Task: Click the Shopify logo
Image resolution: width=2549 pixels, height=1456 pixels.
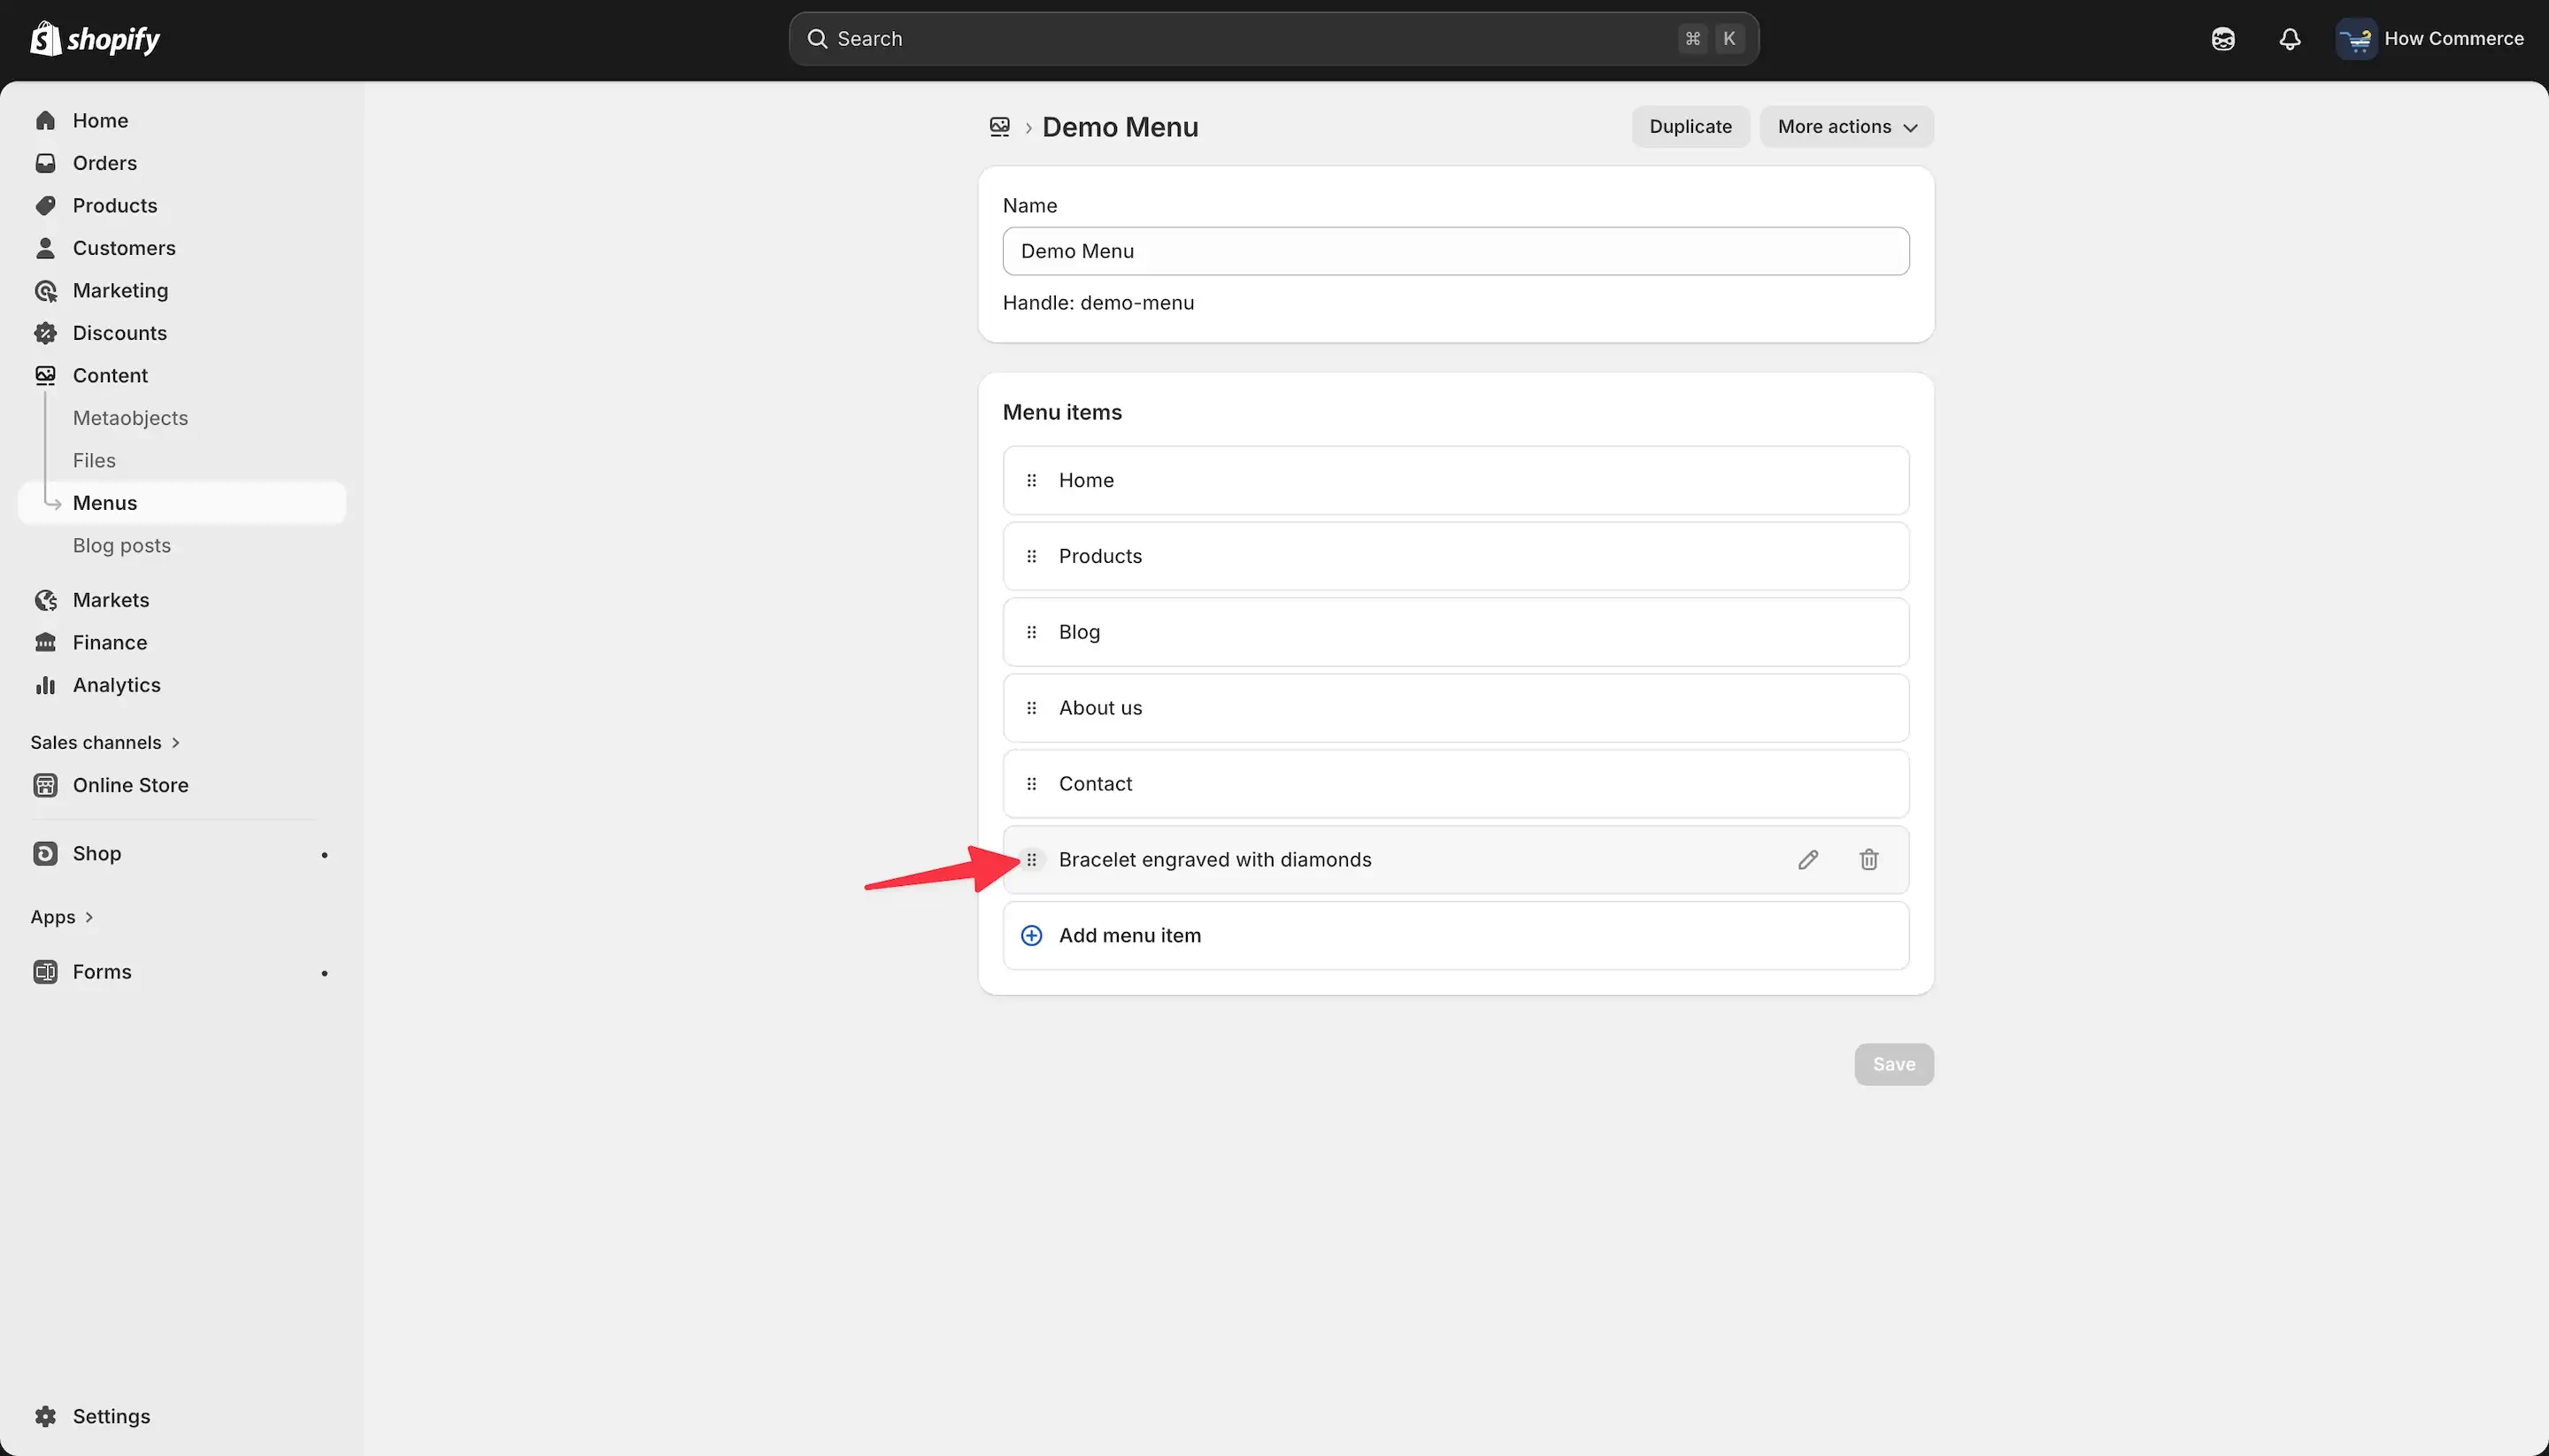Action: pos(95,39)
